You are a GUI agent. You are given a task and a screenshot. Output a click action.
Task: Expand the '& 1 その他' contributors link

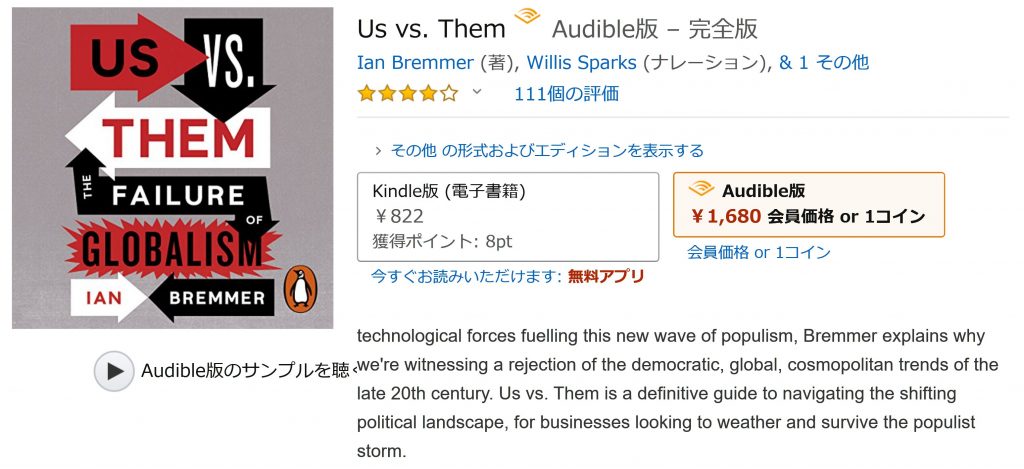(x=824, y=63)
